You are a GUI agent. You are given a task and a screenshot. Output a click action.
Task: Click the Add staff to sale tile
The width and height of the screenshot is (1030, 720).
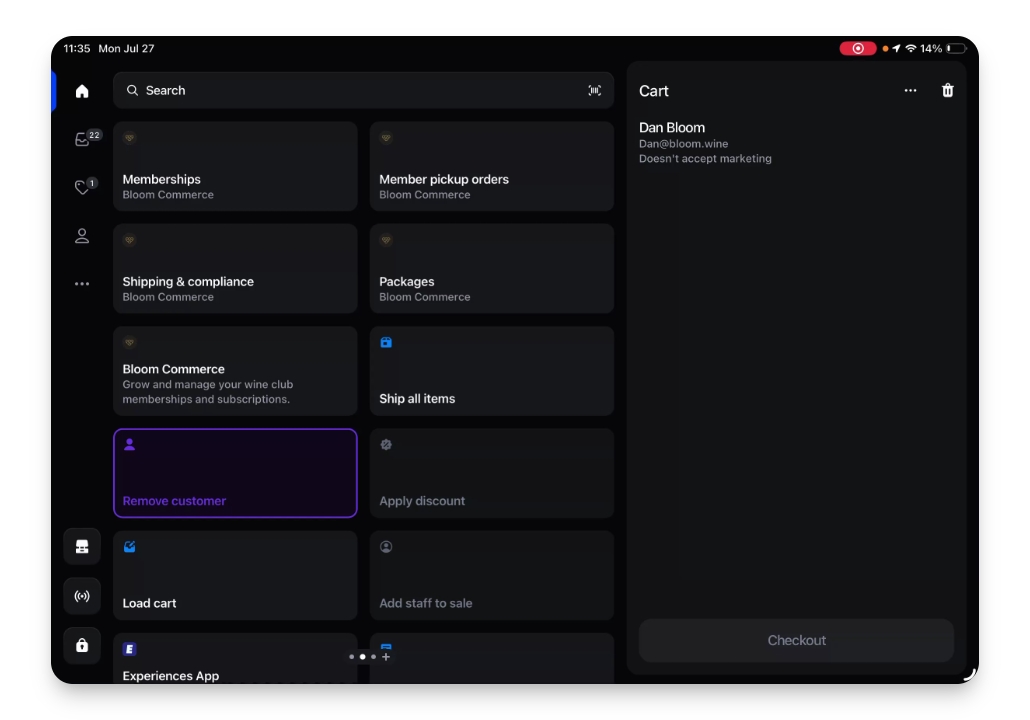(x=492, y=575)
